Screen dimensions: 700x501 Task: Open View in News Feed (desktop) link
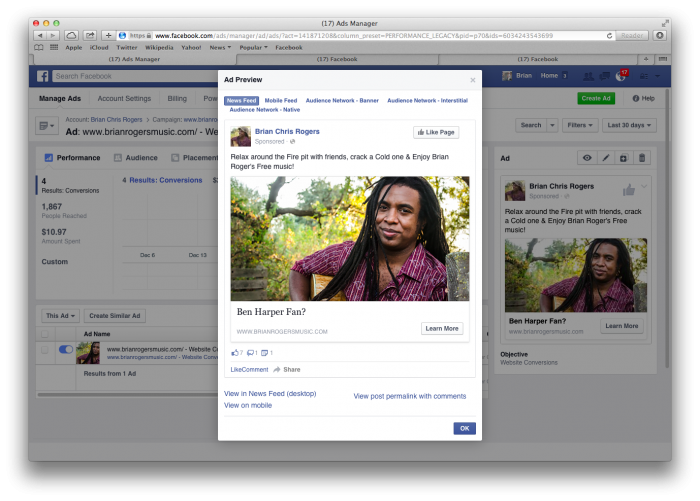point(270,393)
